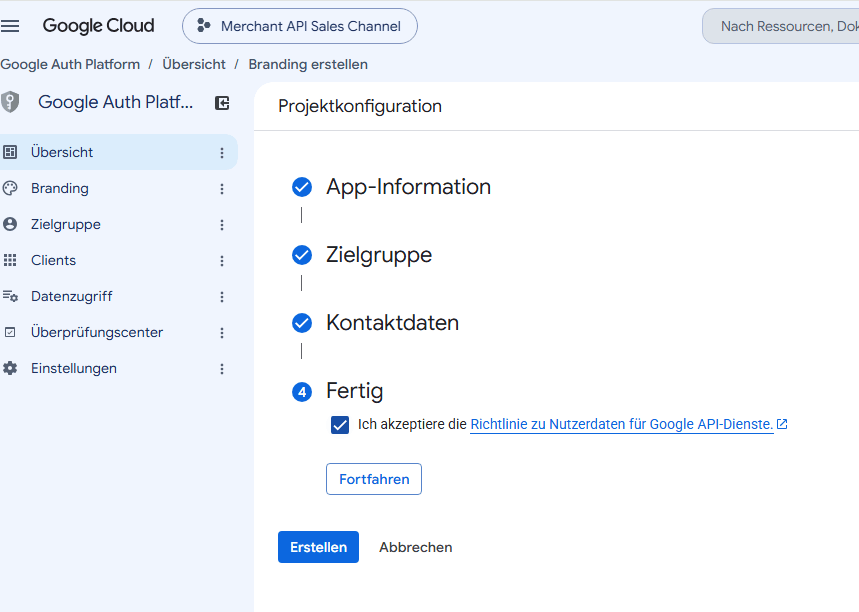Click the Überprüfungscenter checkmark icon

[x=10, y=333]
